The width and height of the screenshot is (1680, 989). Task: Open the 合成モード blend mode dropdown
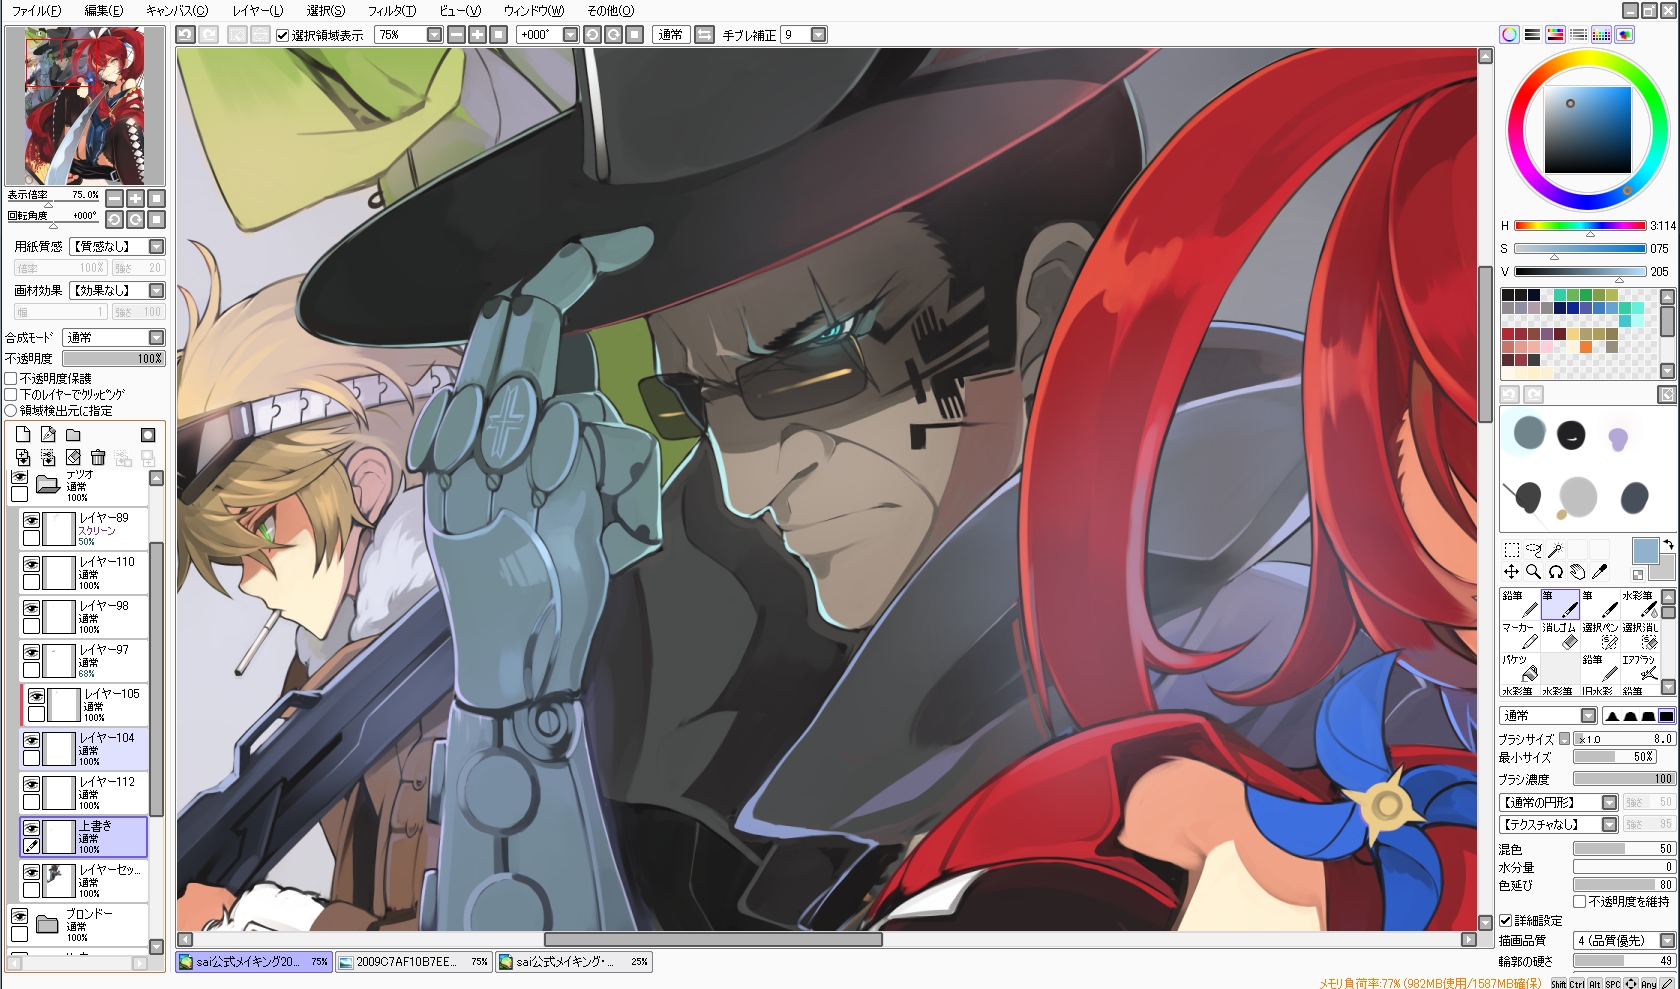pos(156,338)
